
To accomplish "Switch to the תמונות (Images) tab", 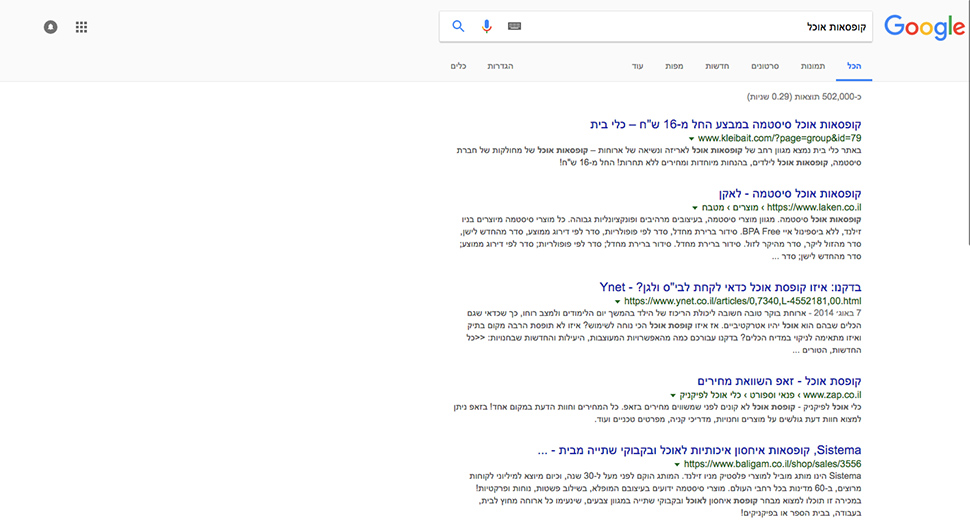I will point(813,66).
